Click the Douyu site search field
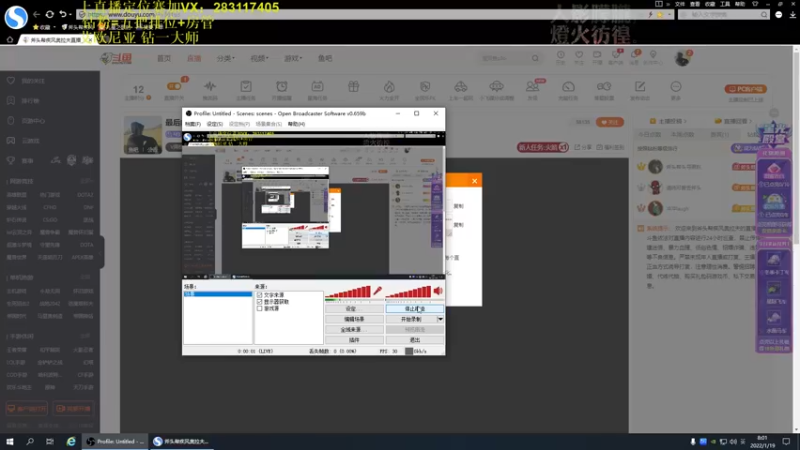The height and width of the screenshot is (450, 800). coord(504,58)
